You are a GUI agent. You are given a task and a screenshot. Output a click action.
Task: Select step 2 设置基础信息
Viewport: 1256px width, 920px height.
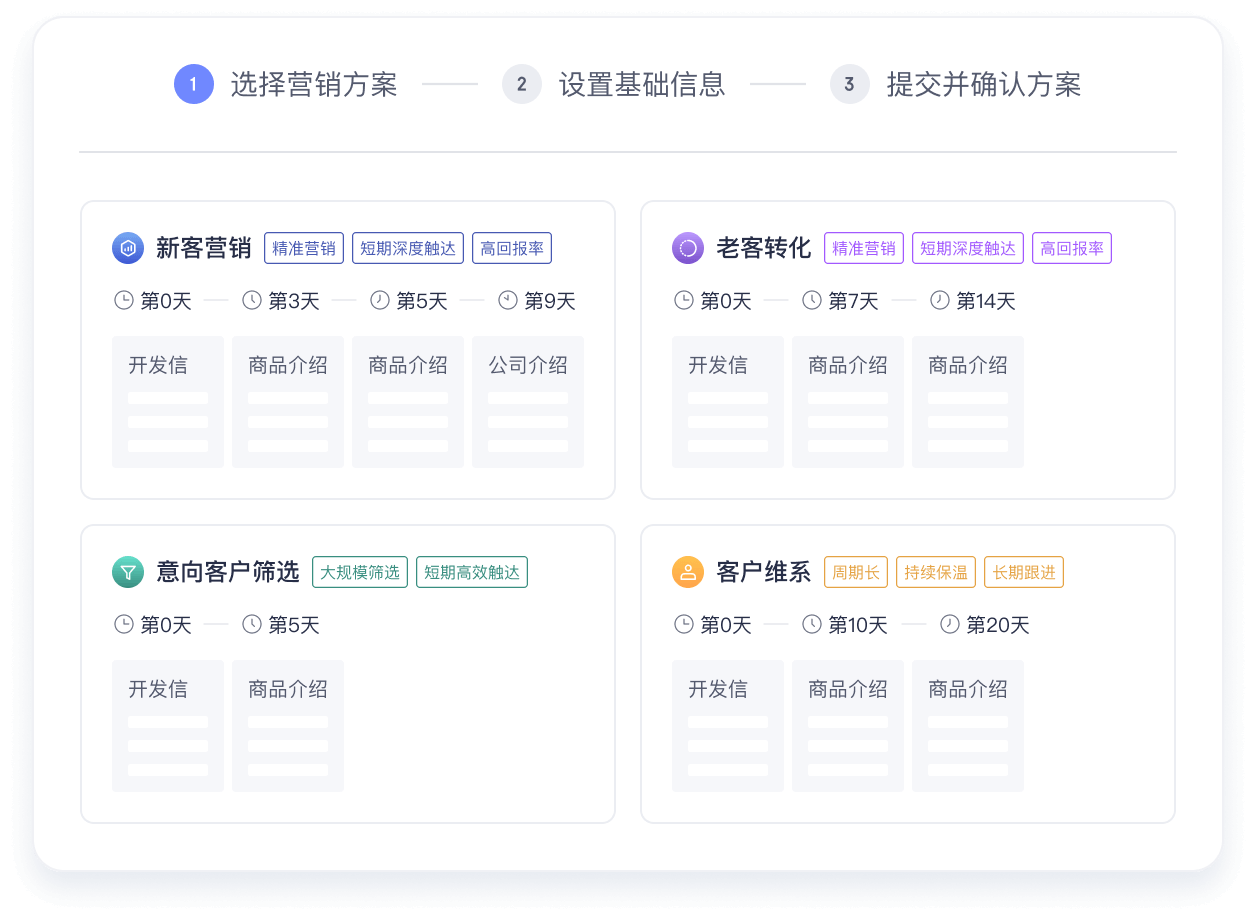[521, 84]
